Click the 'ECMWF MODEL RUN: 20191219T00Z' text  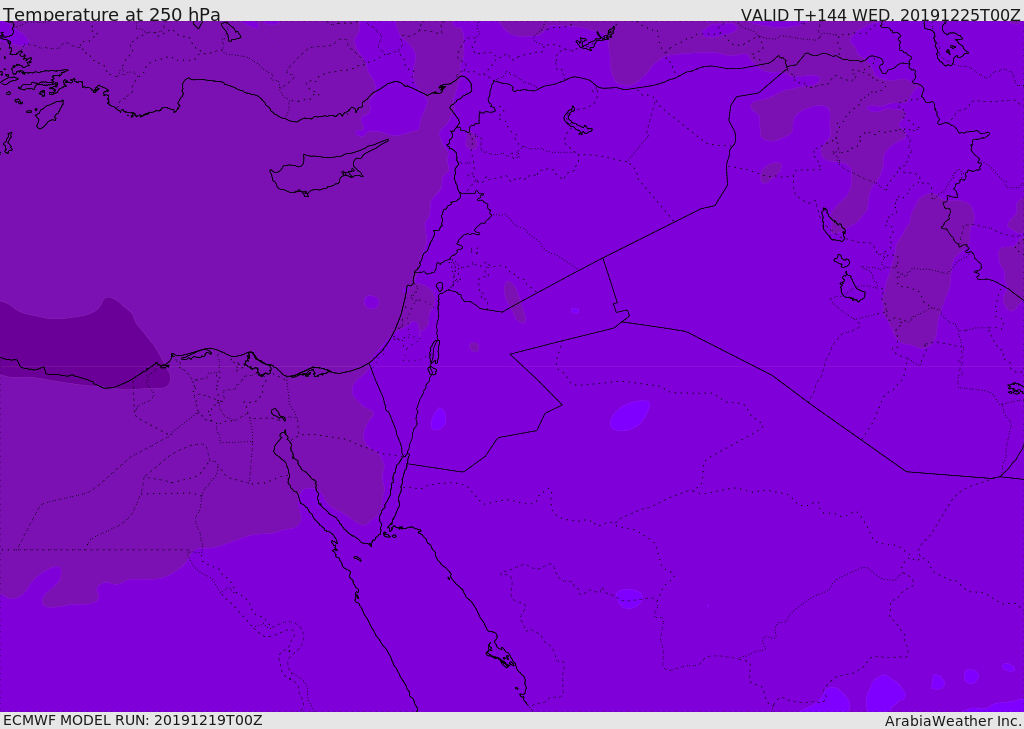[133, 720]
